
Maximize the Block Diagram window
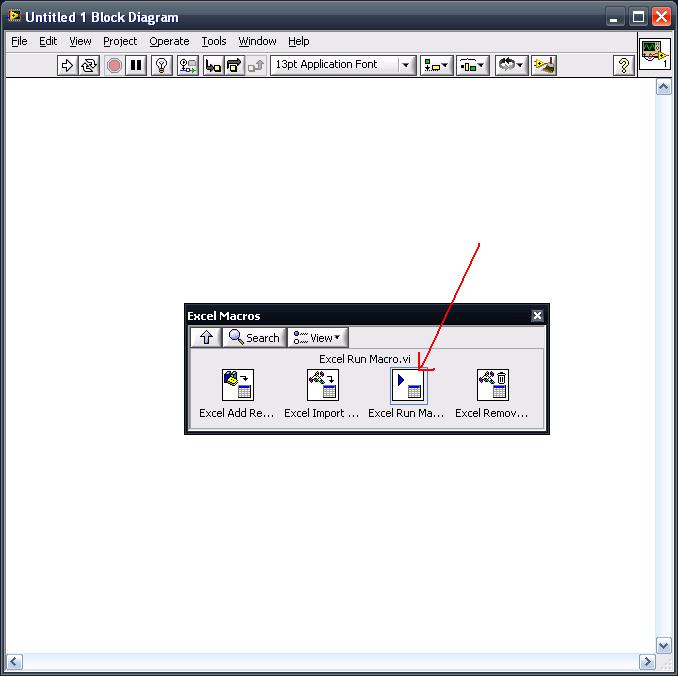[x=638, y=17]
